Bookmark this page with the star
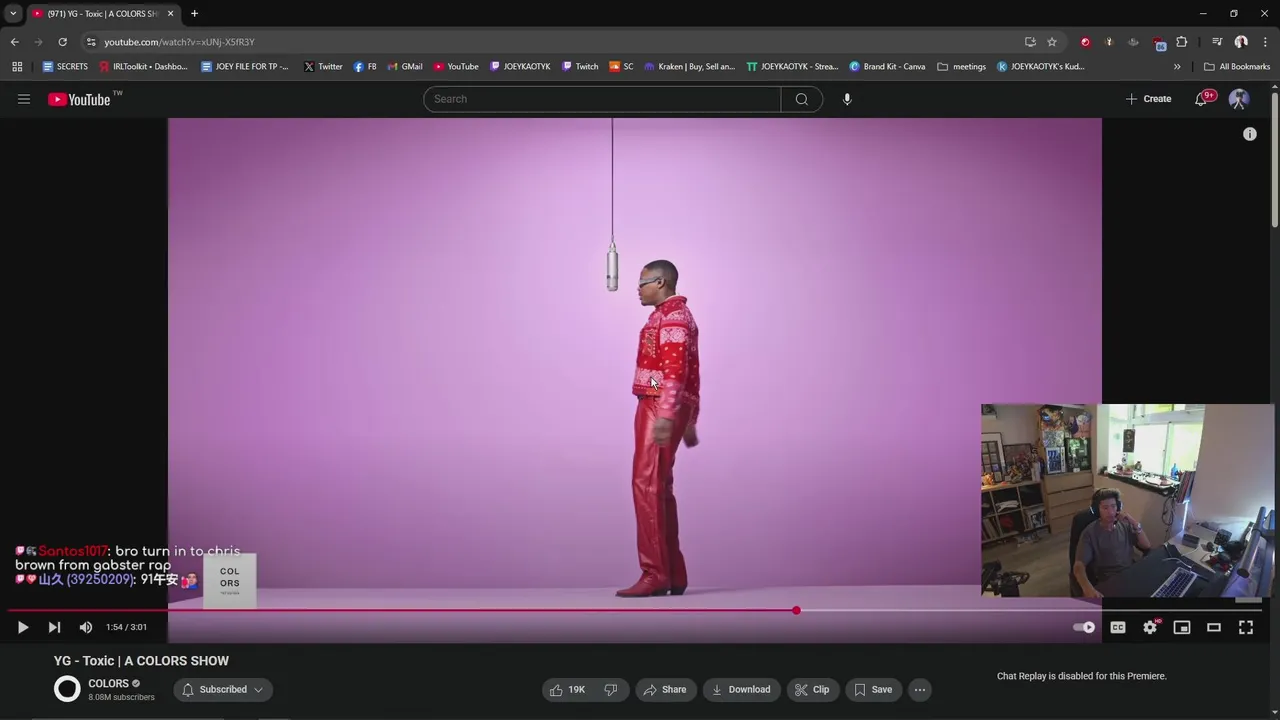 [x=1052, y=42]
